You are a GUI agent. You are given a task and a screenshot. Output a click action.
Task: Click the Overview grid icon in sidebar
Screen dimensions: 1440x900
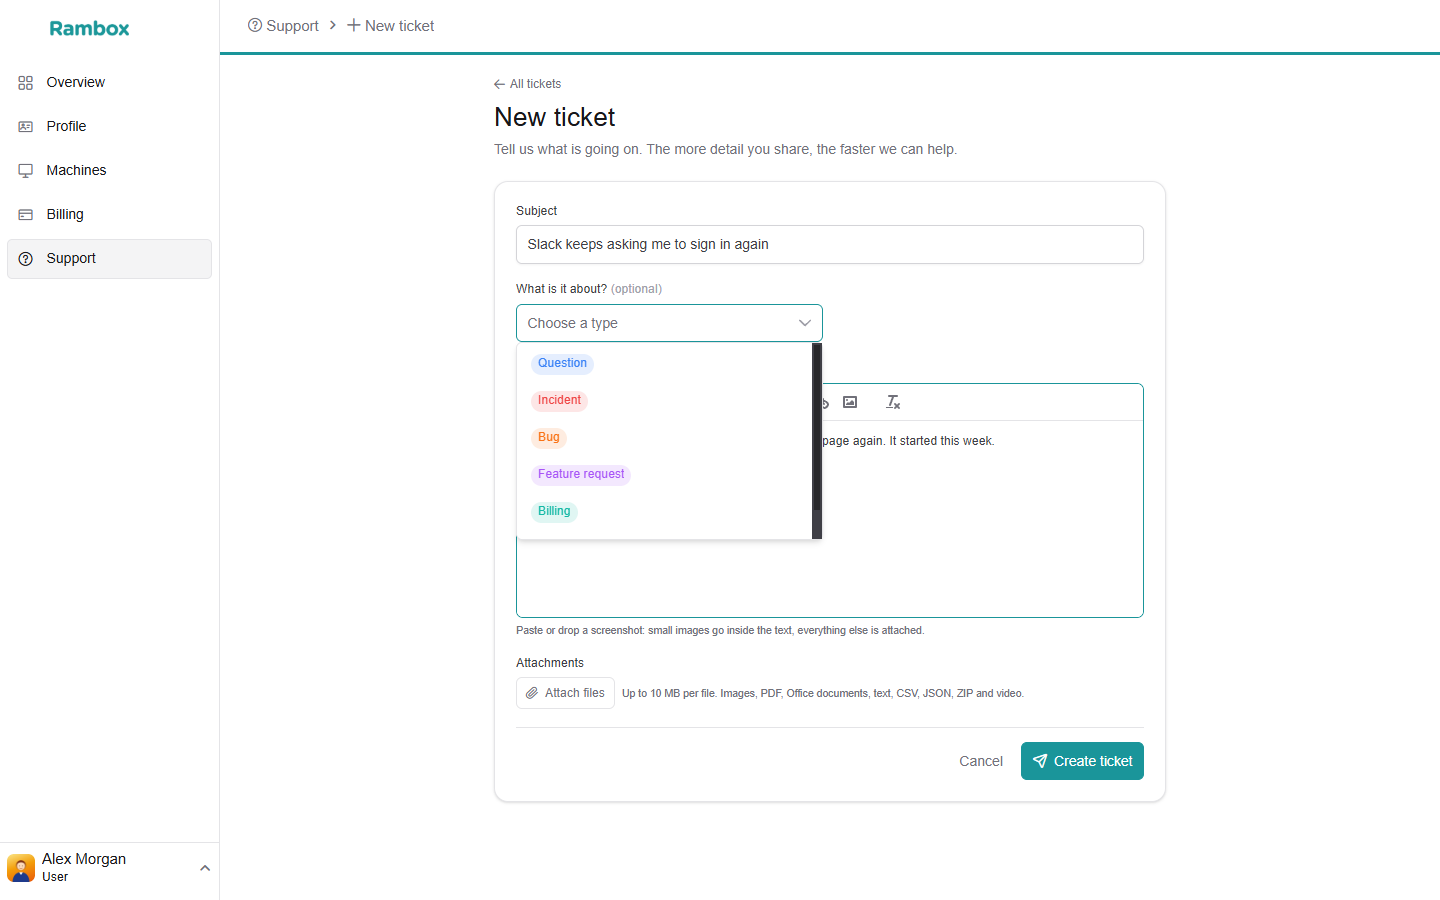[26, 83]
